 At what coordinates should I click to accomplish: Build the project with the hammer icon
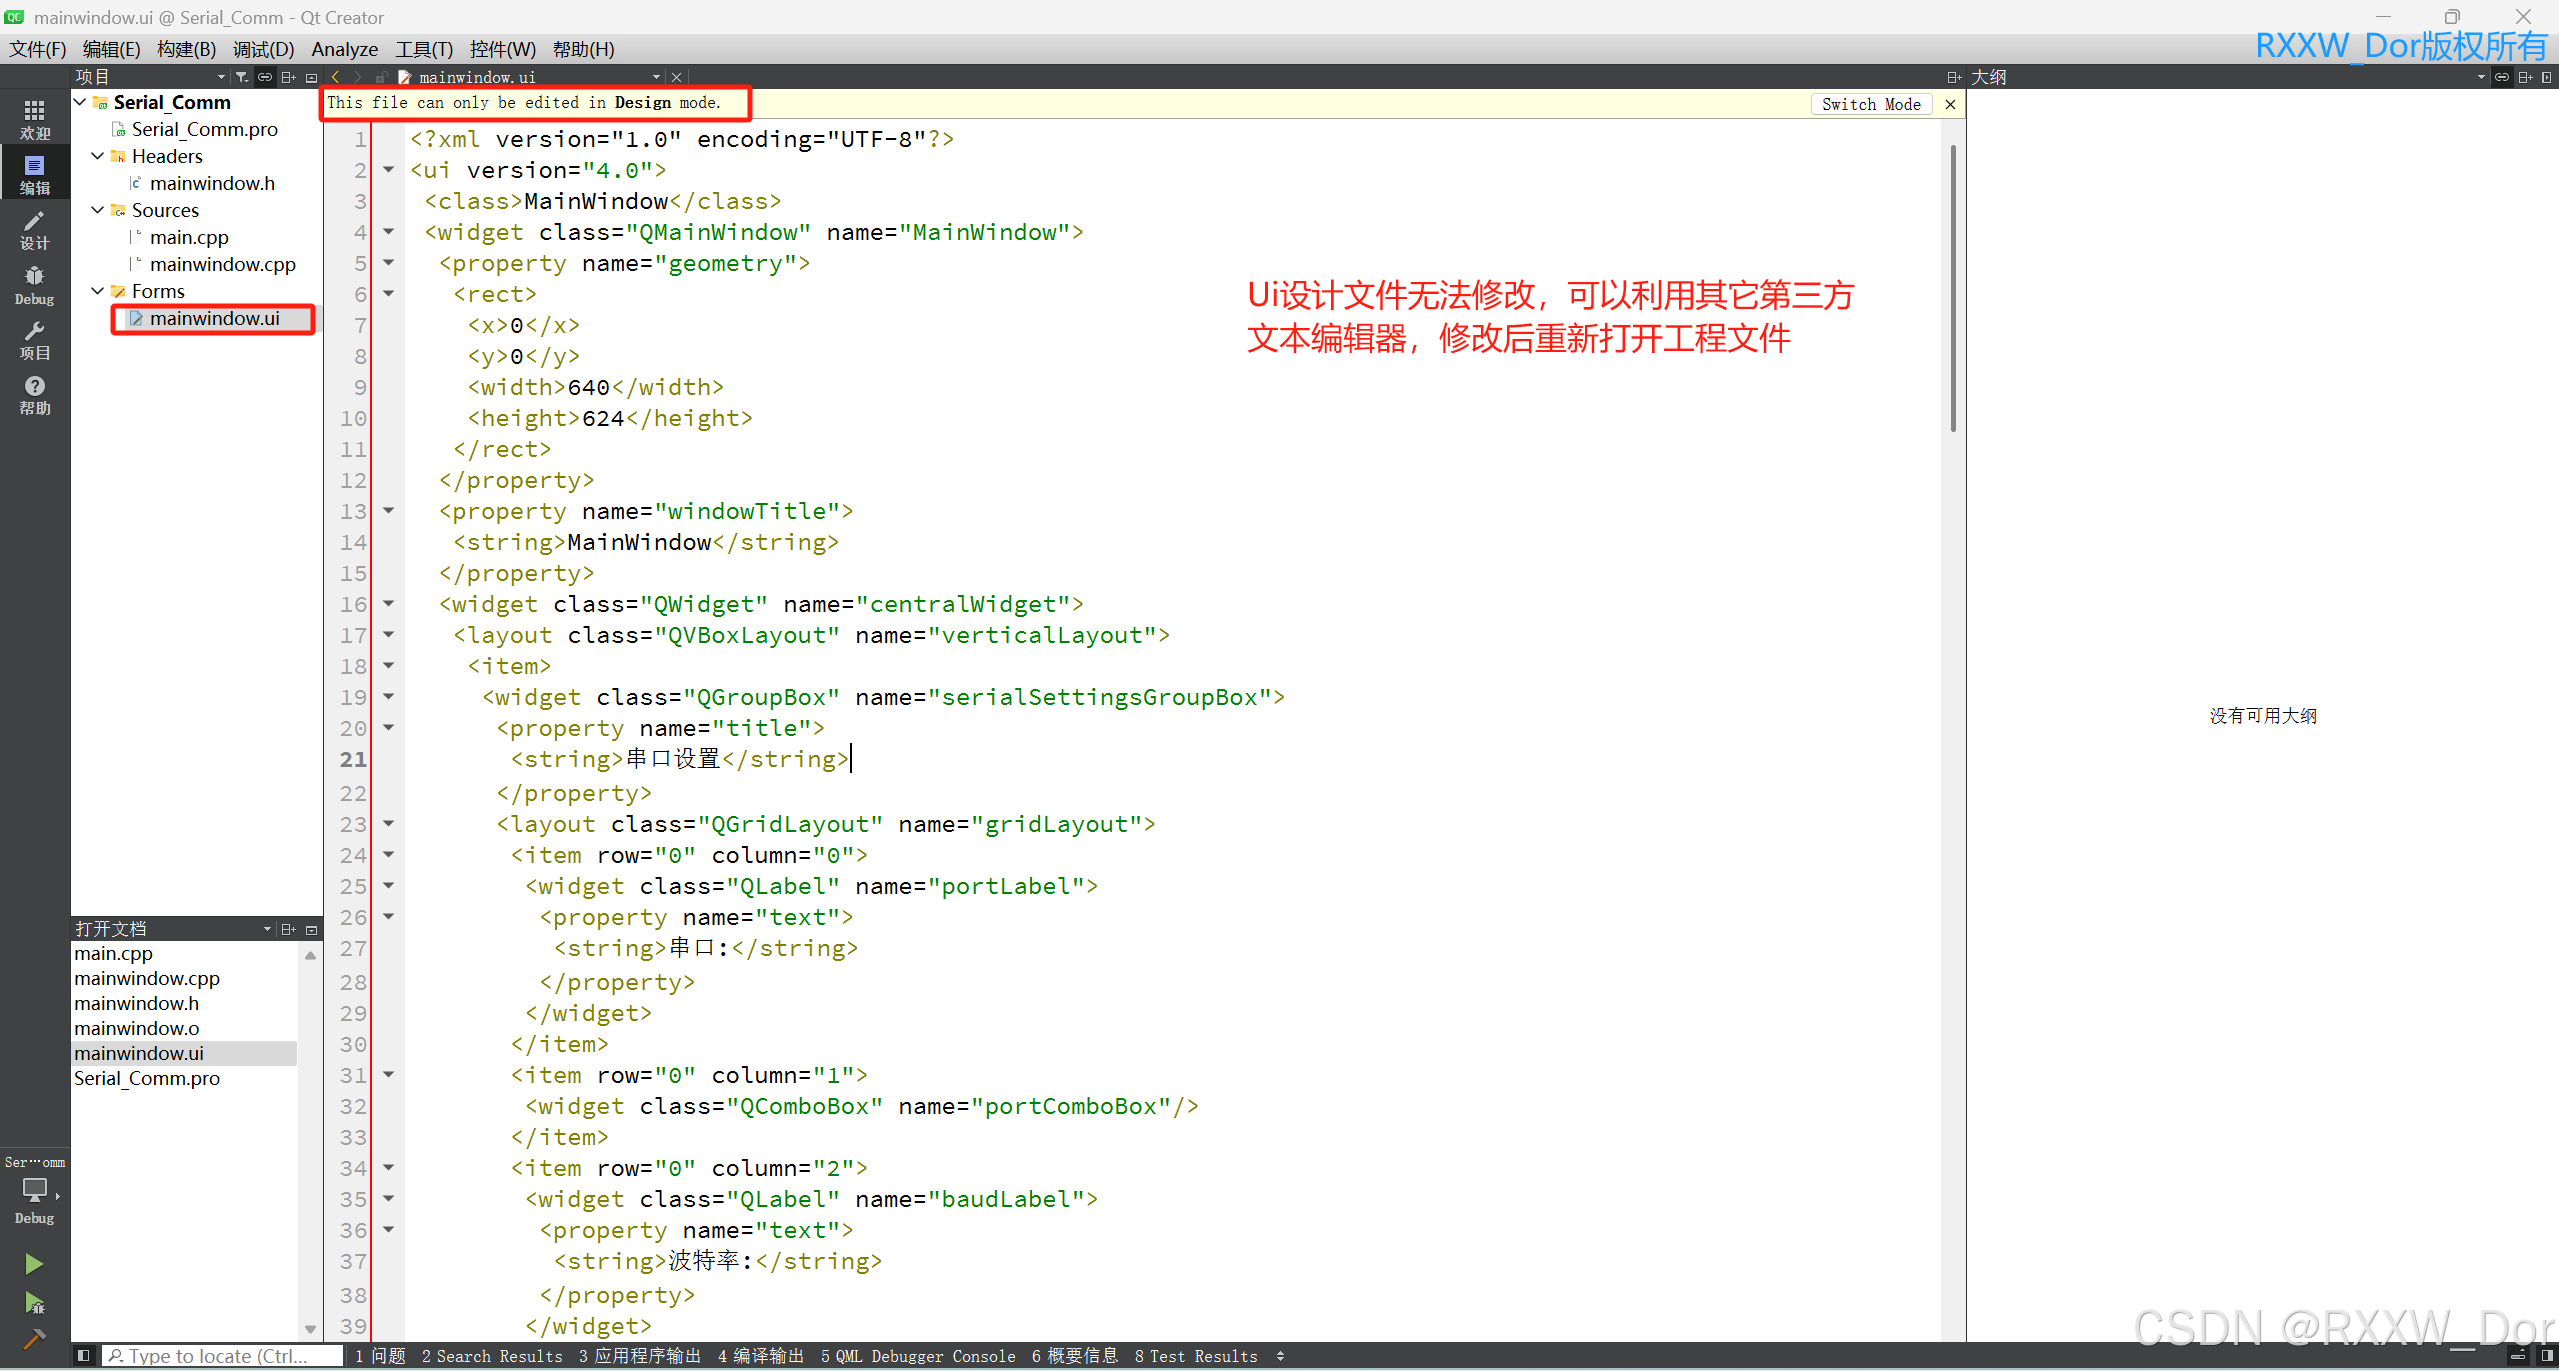tap(34, 1338)
